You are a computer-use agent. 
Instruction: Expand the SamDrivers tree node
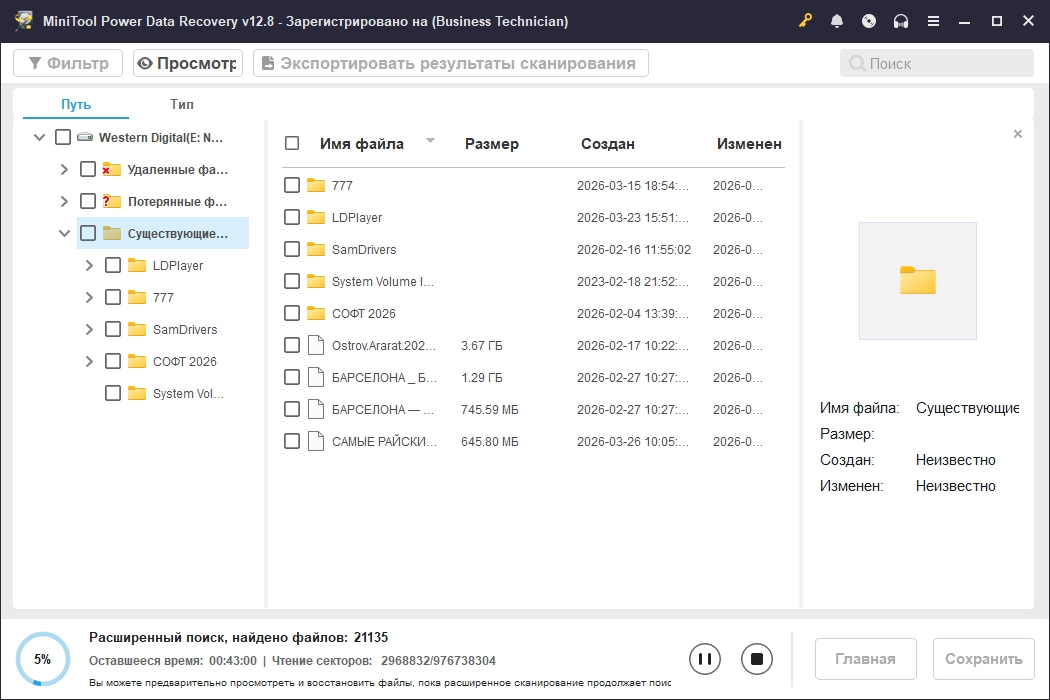[89, 330]
